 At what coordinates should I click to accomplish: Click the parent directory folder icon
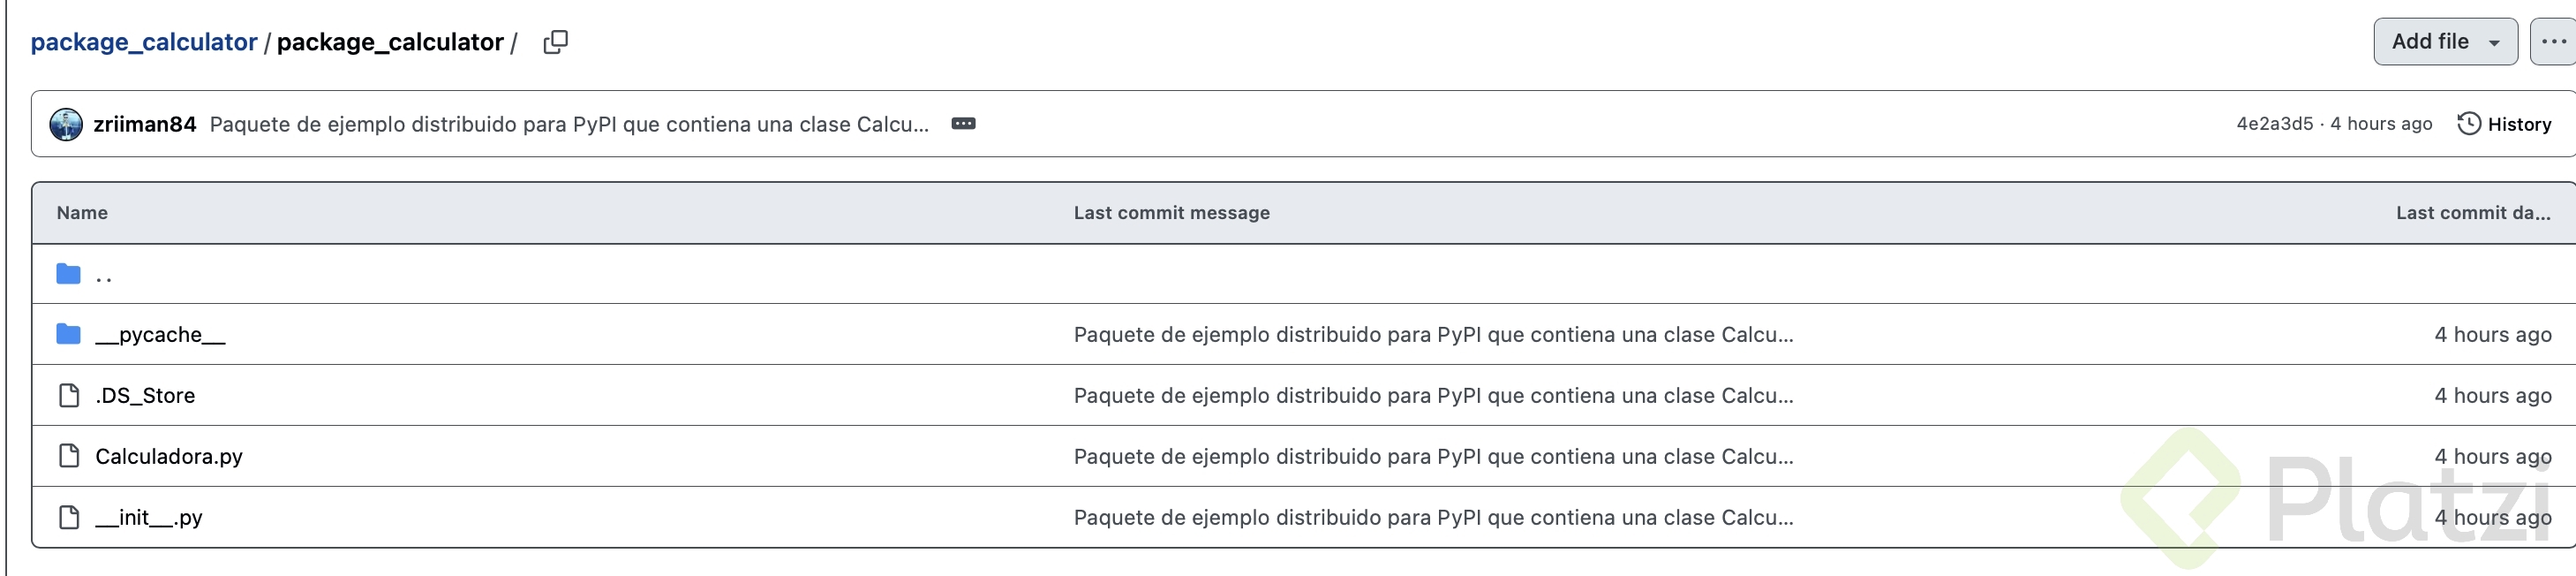tap(68, 274)
